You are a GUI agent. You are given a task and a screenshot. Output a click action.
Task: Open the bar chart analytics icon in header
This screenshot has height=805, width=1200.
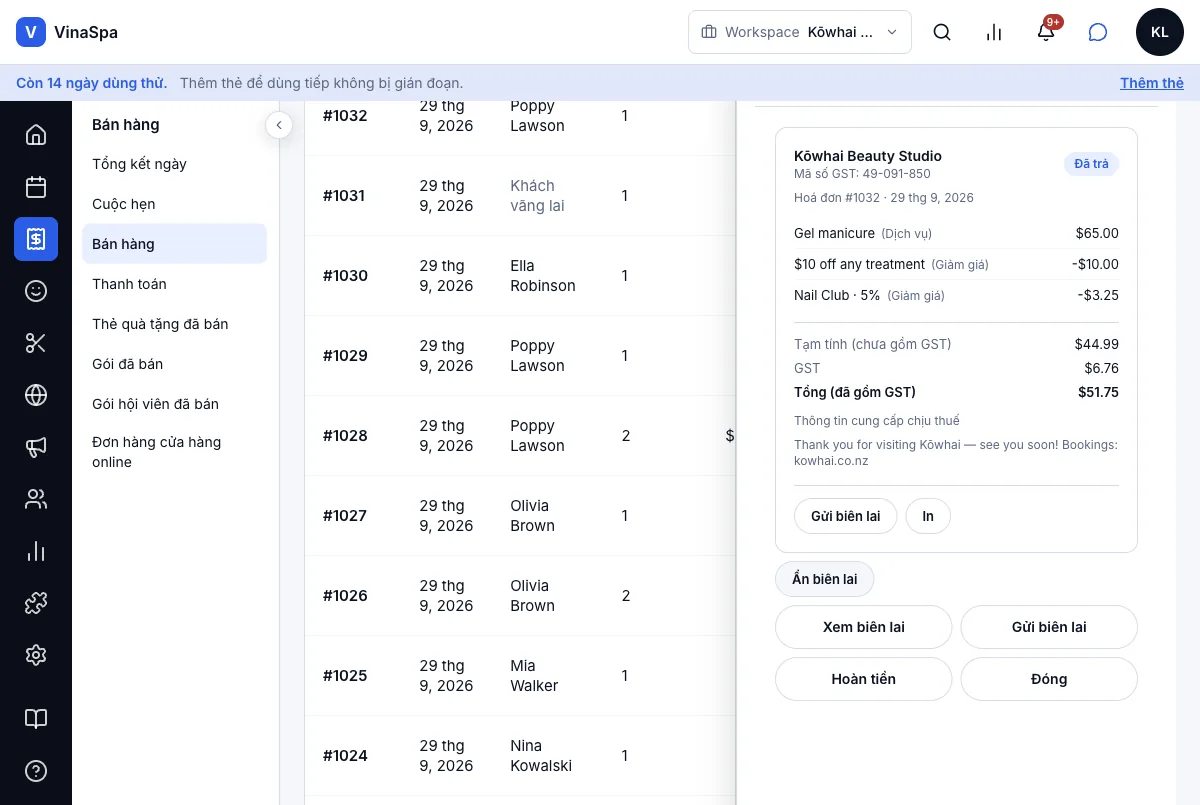click(994, 32)
